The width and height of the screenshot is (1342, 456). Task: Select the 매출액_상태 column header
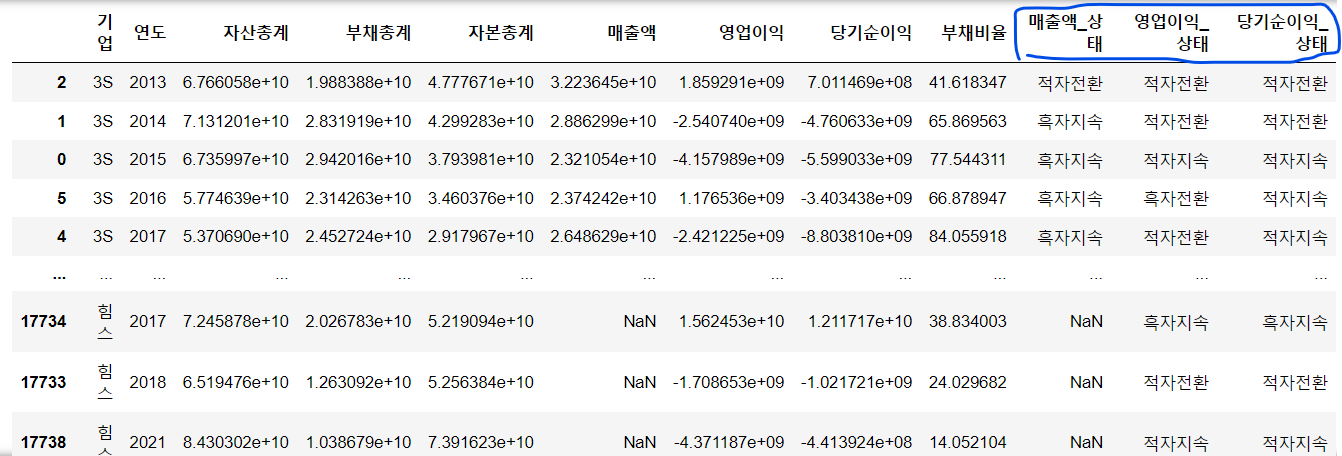1066,32
